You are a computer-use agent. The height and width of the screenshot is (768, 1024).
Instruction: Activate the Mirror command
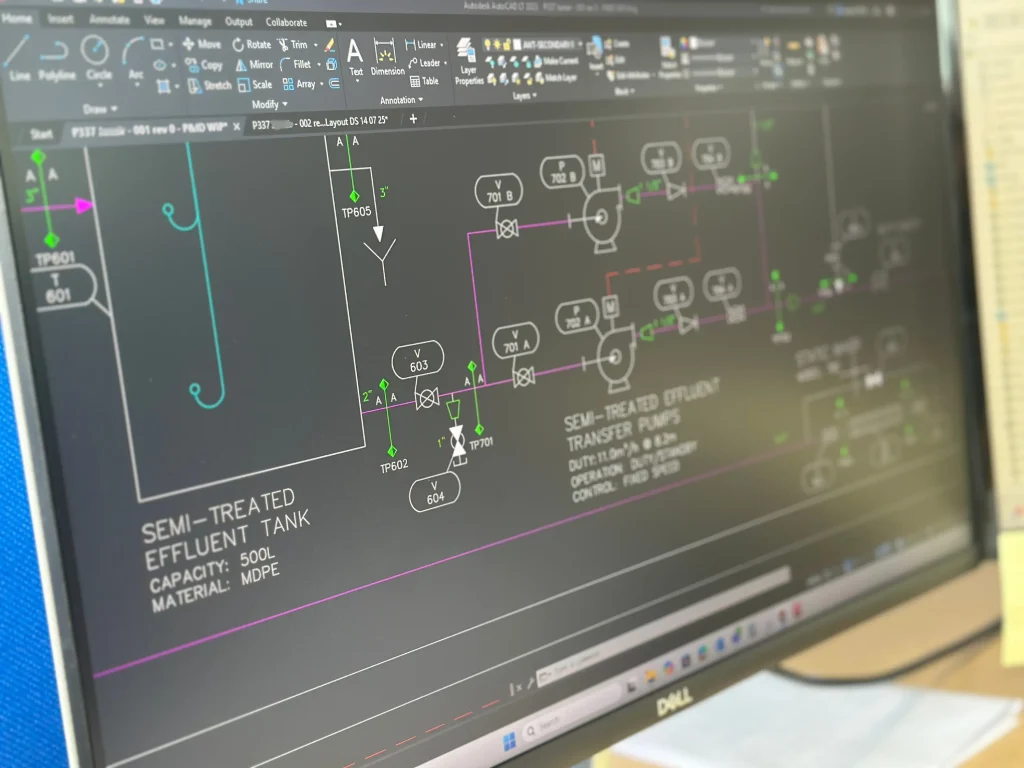(254, 65)
